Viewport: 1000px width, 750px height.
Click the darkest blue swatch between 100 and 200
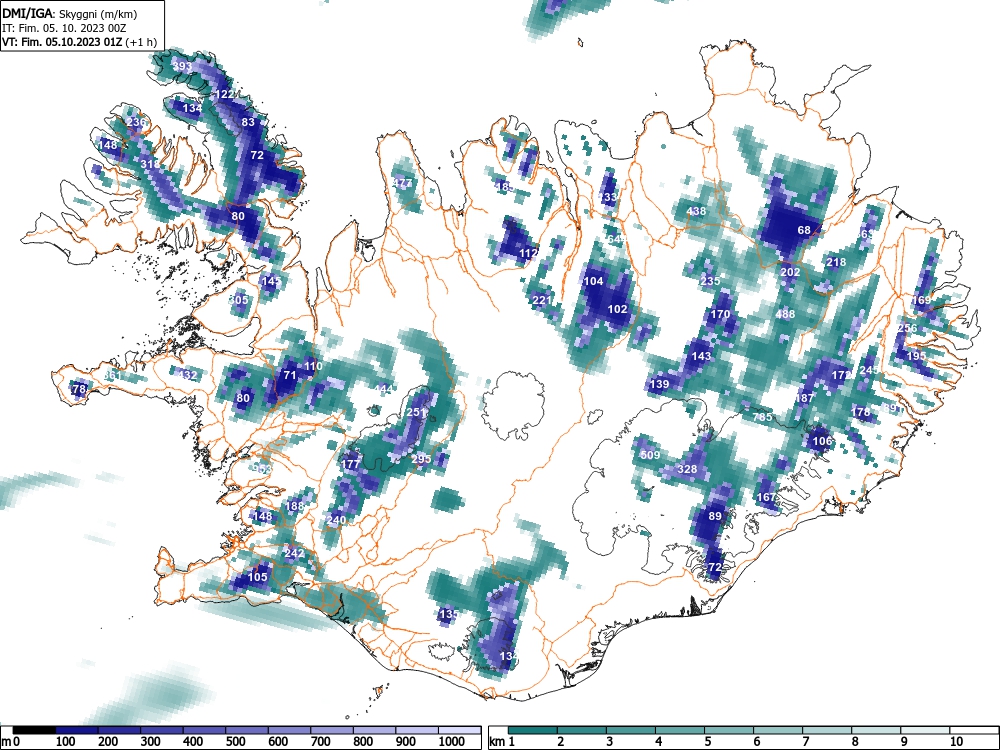pos(77,730)
